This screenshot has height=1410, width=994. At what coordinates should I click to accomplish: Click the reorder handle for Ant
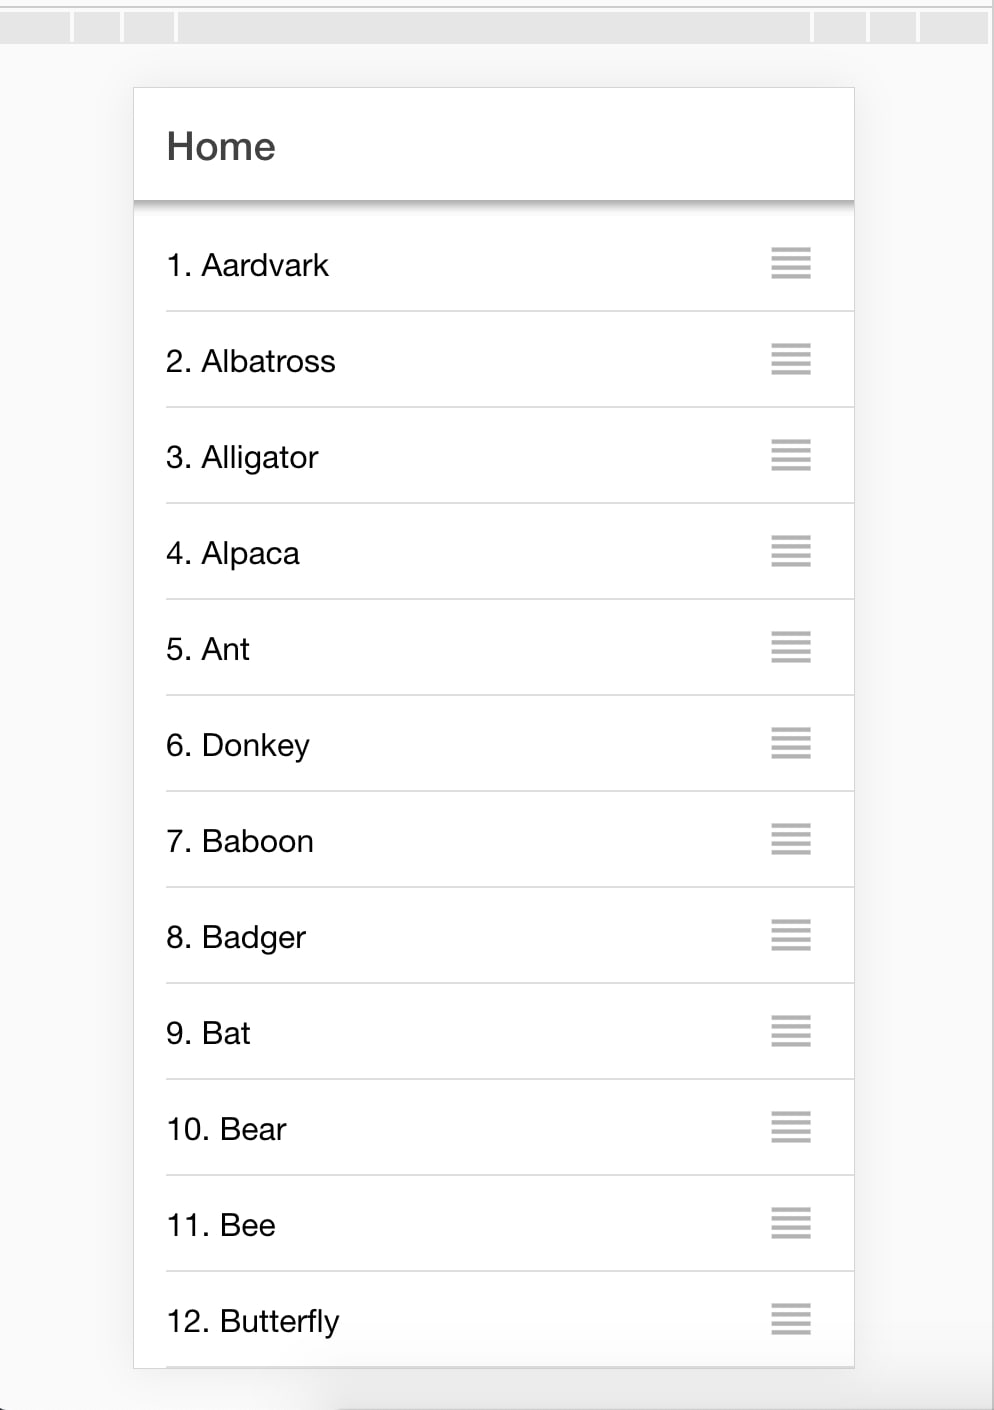click(x=791, y=647)
